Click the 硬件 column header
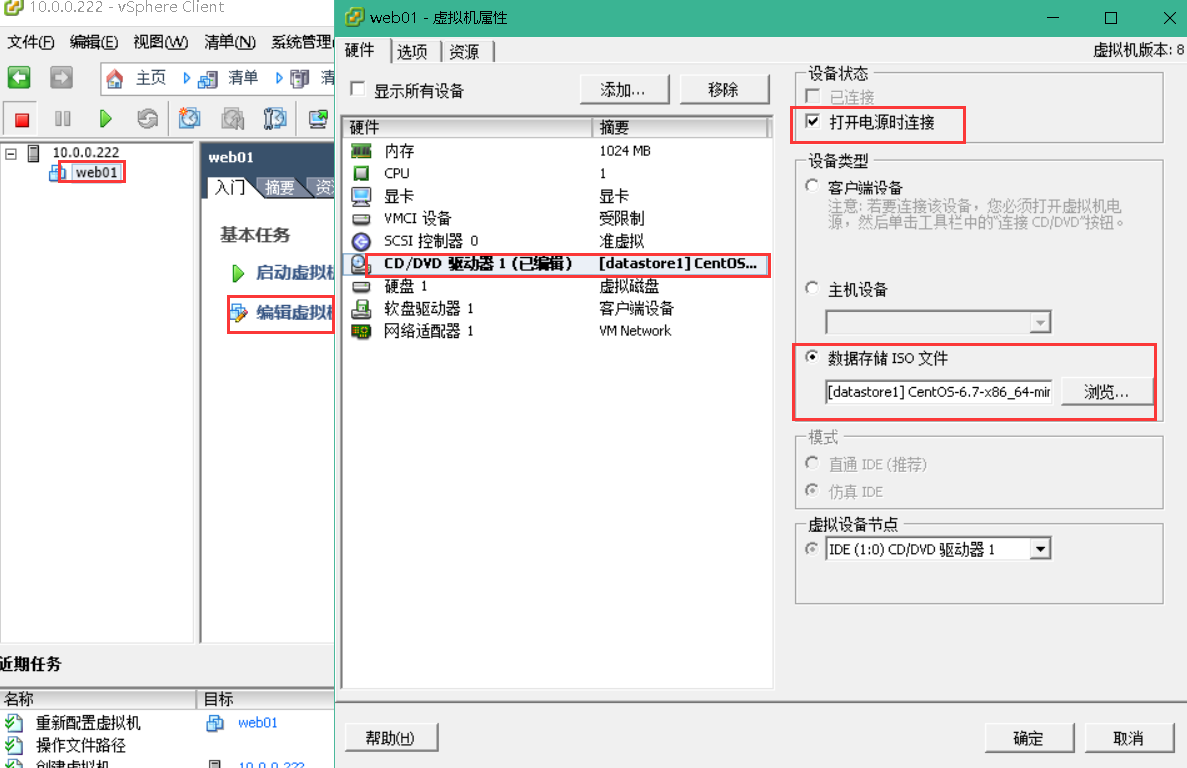 pyautogui.click(x=467, y=127)
